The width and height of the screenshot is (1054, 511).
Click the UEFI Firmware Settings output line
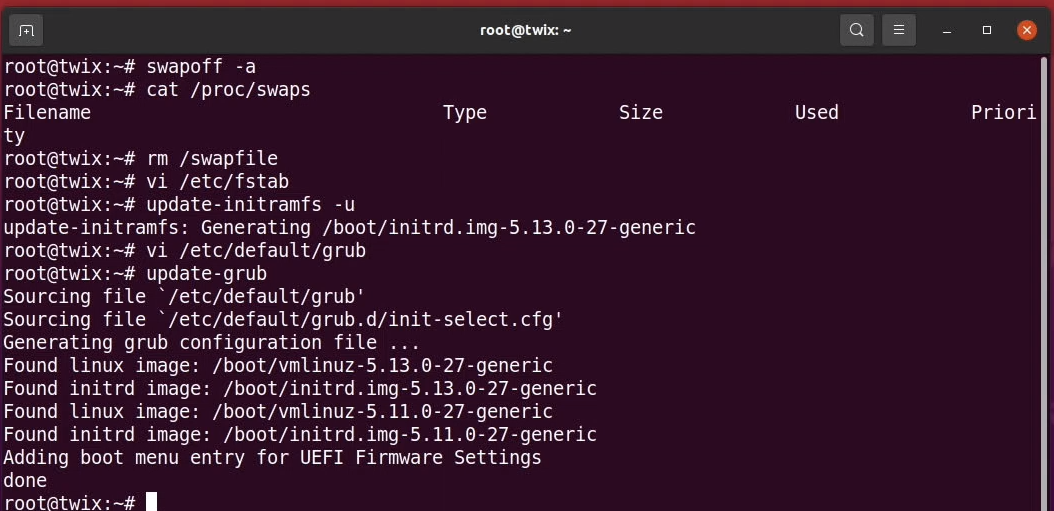click(272, 458)
